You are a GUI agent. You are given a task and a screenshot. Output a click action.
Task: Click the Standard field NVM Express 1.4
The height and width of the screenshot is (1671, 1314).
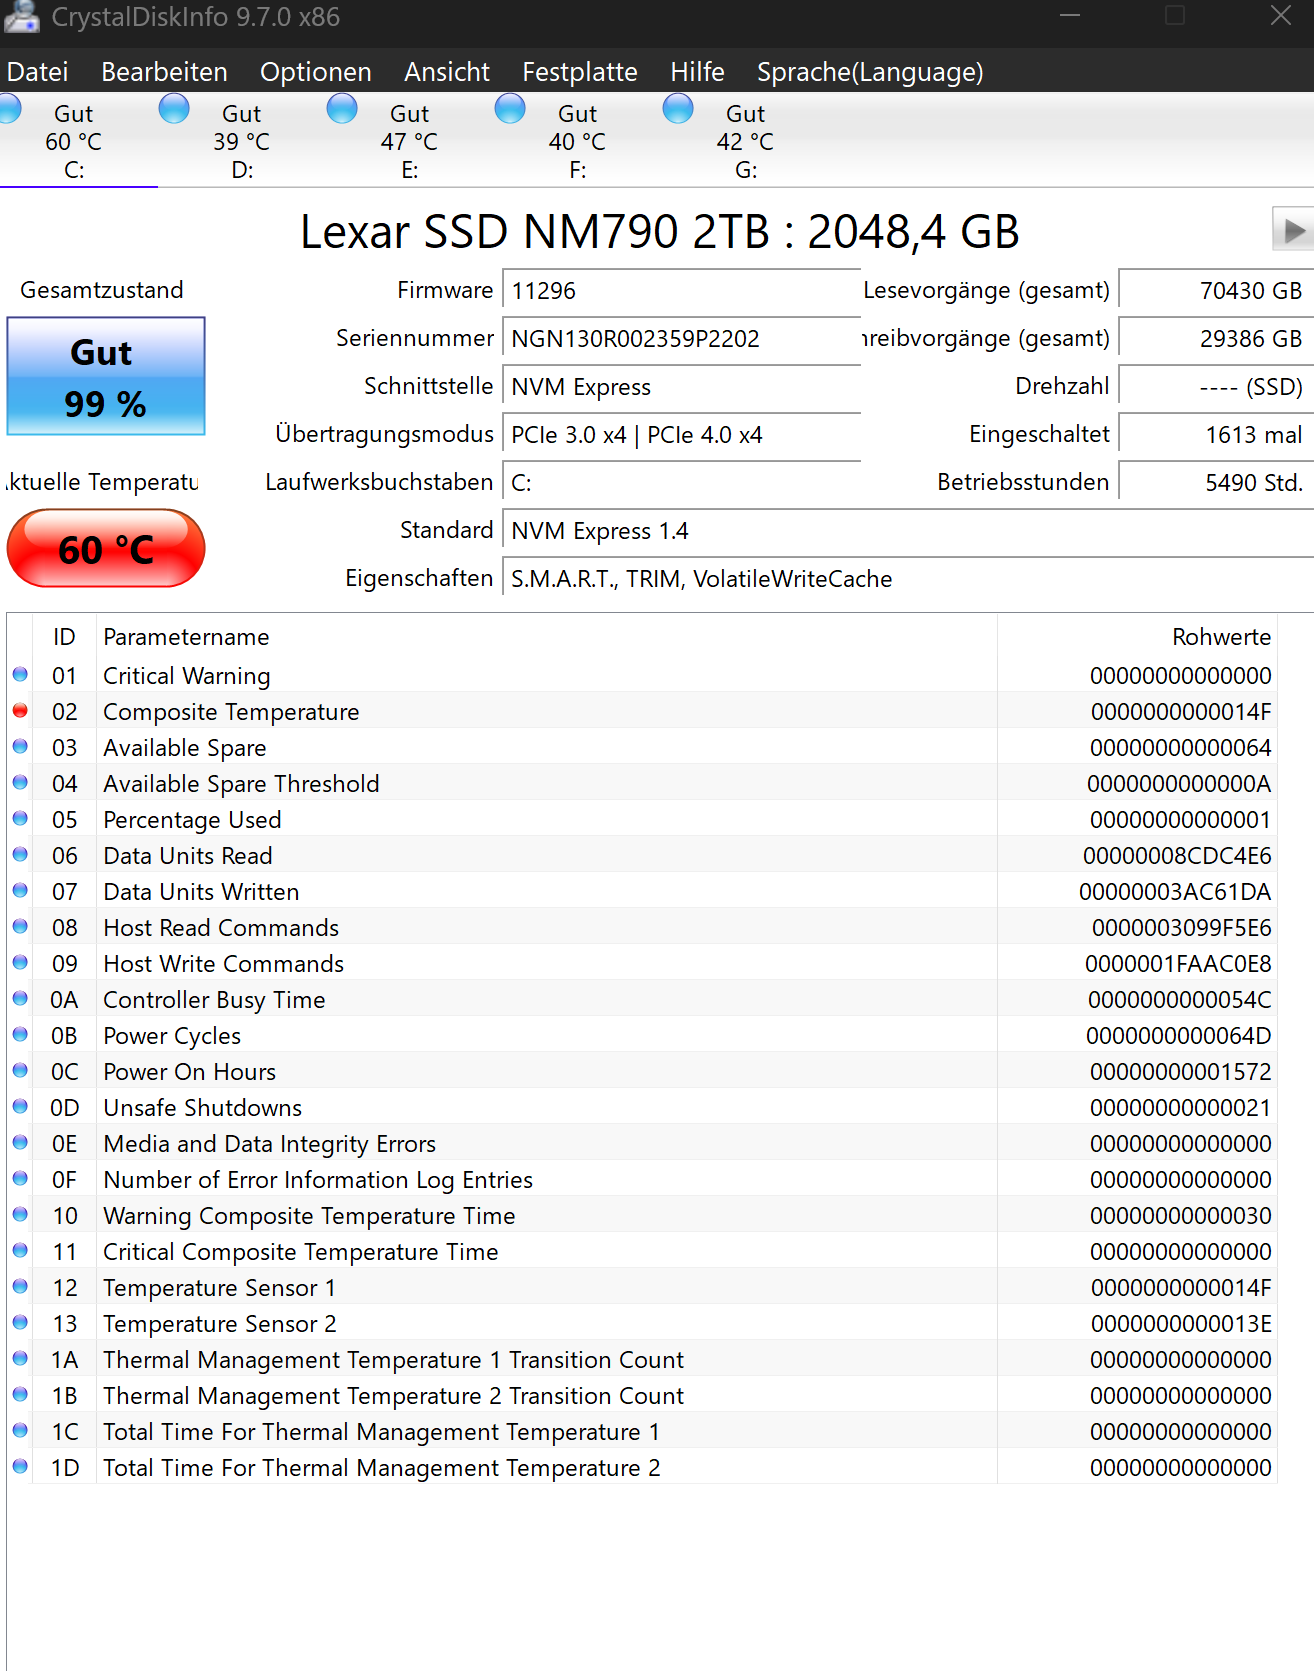(x=908, y=531)
